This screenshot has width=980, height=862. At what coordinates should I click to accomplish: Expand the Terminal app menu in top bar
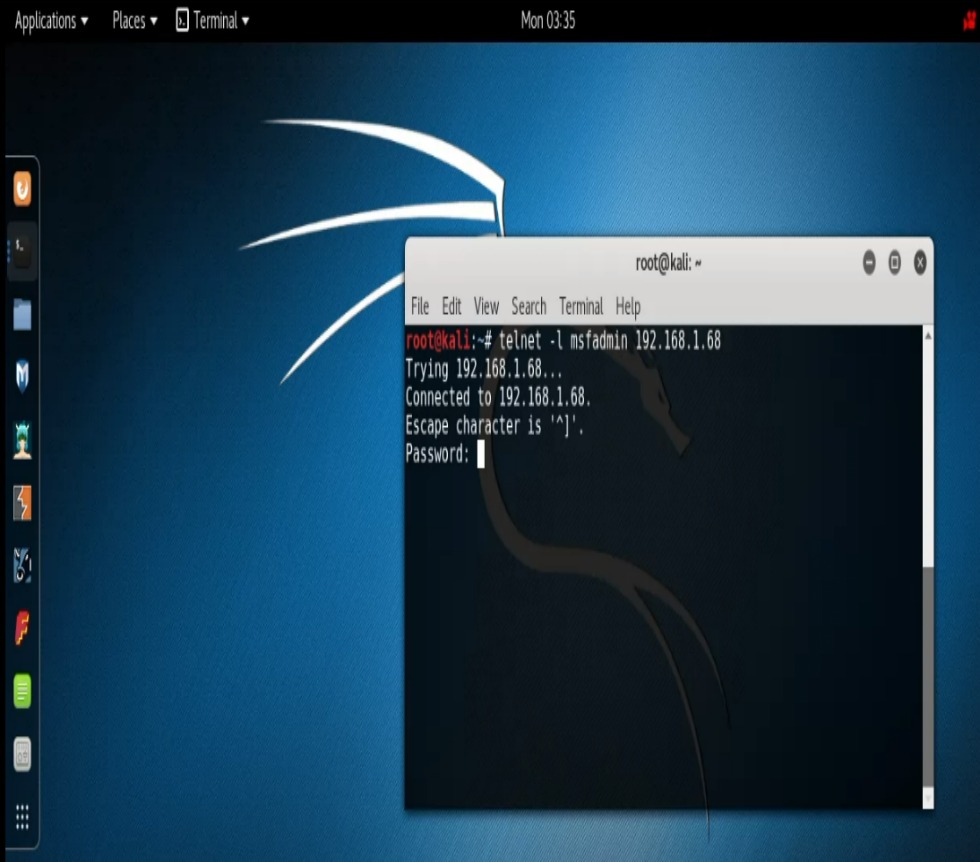[212, 21]
